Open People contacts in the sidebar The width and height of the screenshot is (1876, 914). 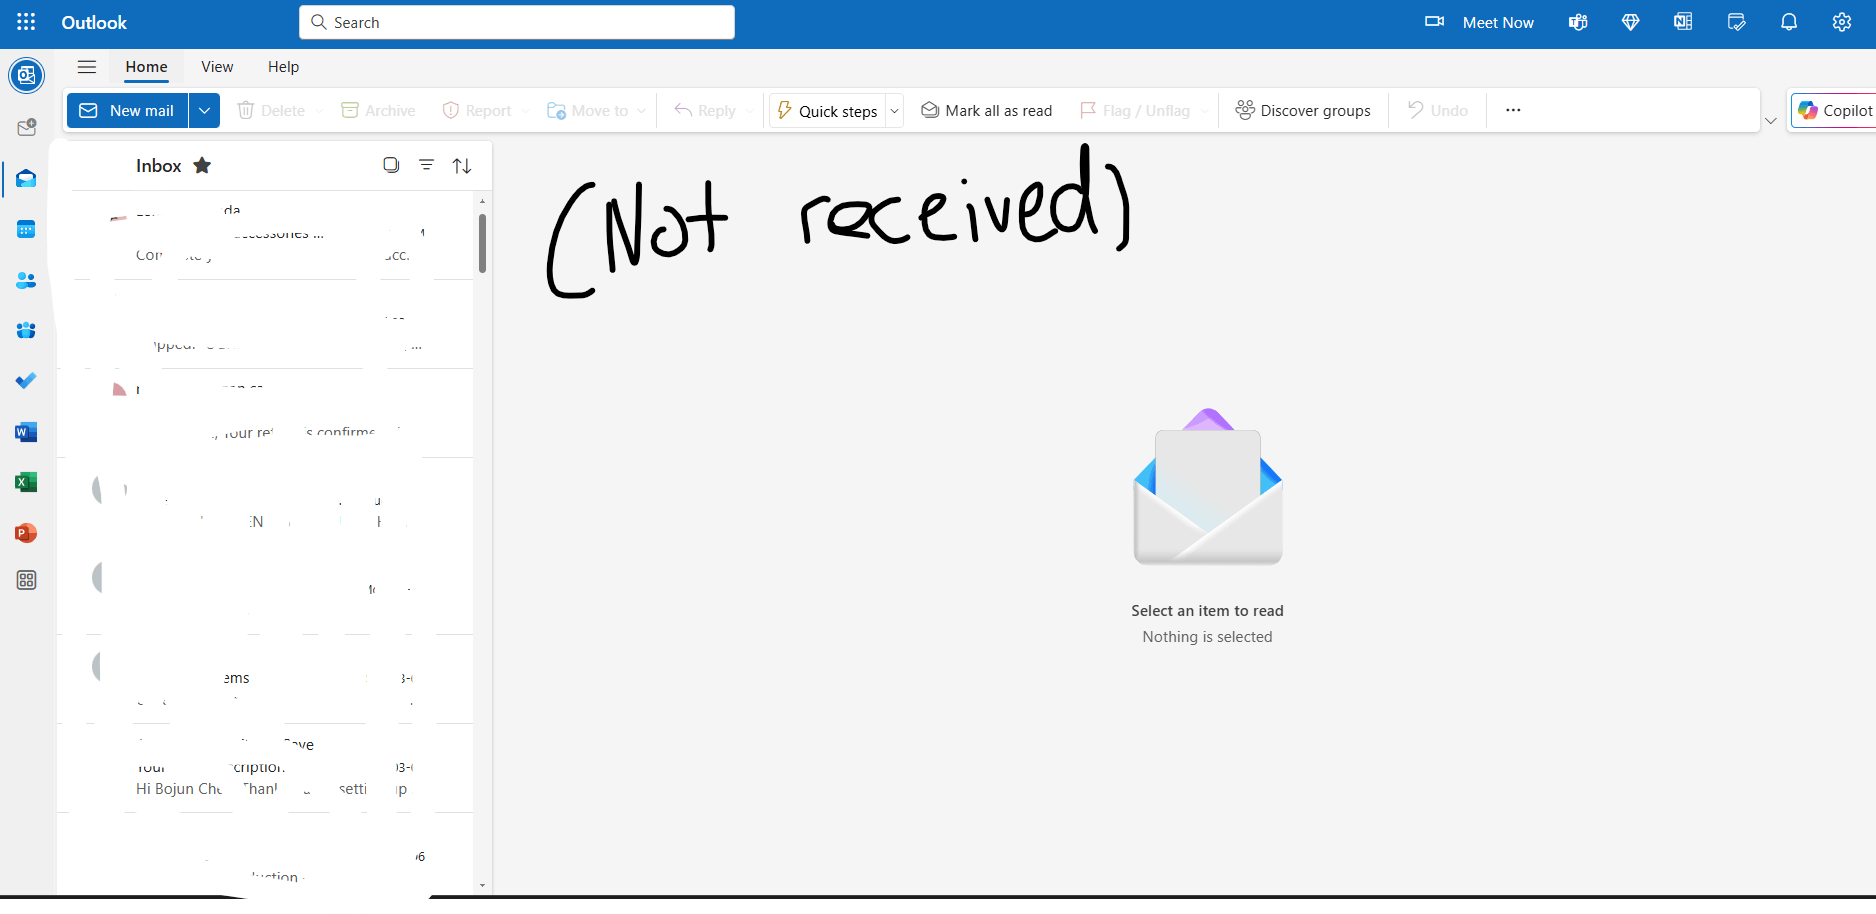pos(26,280)
